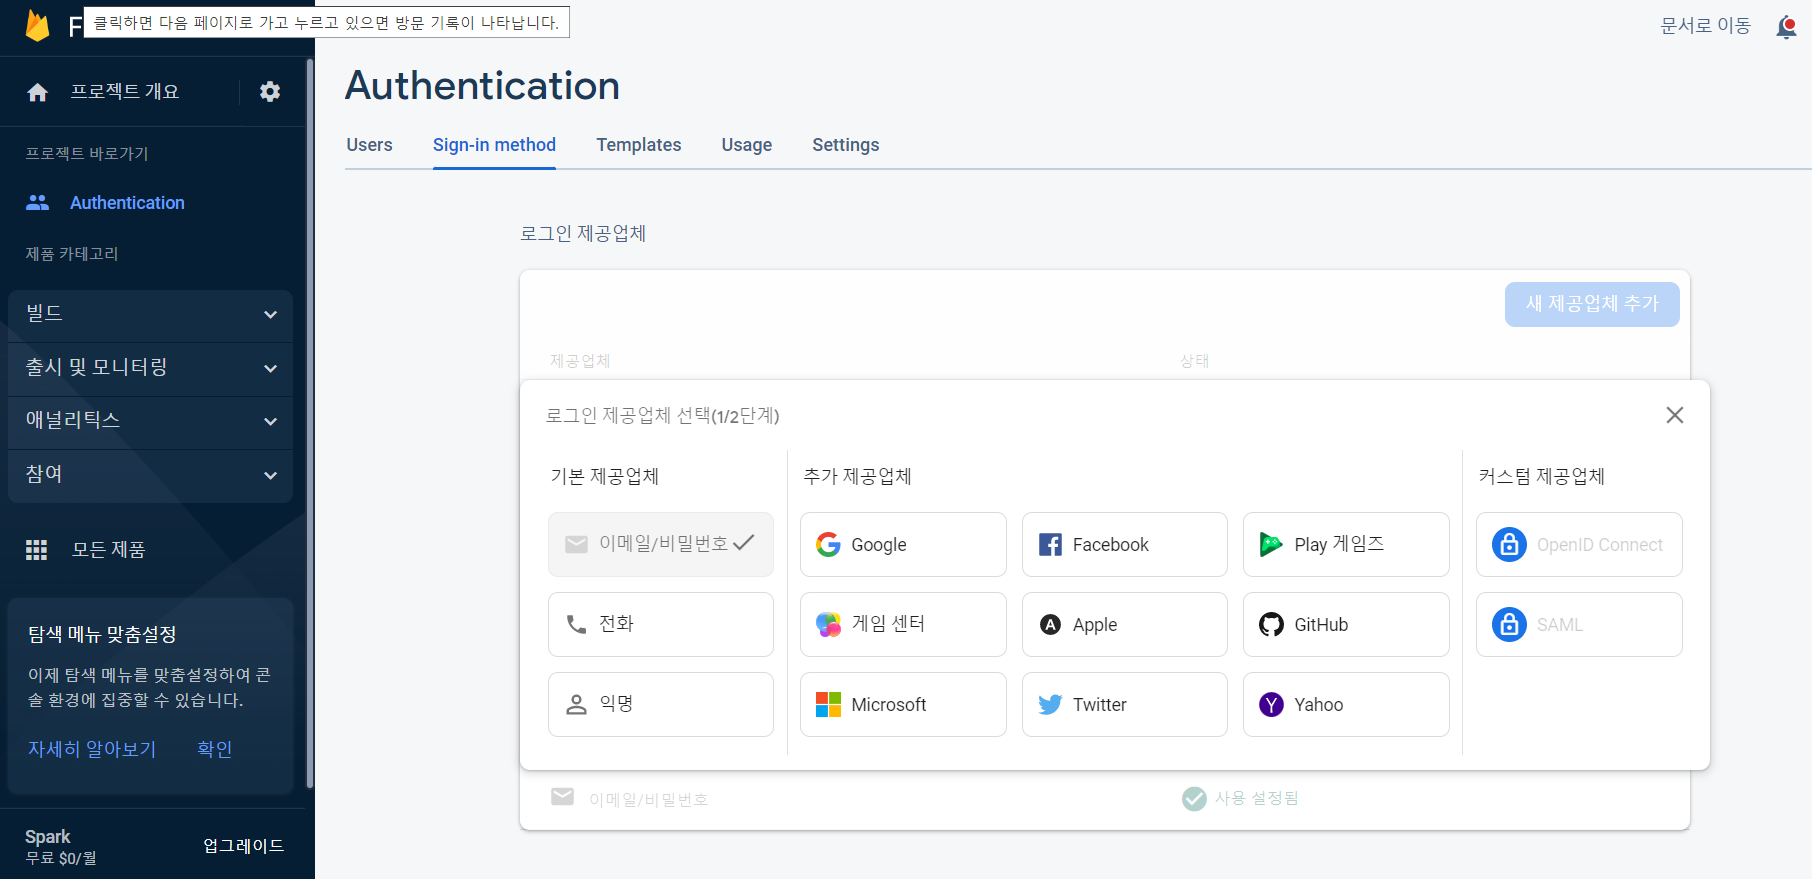Image resolution: width=1812 pixels, height=879 pixels.
Task: Click the Play Games logo icon
Action: (x=1271, y=544)
